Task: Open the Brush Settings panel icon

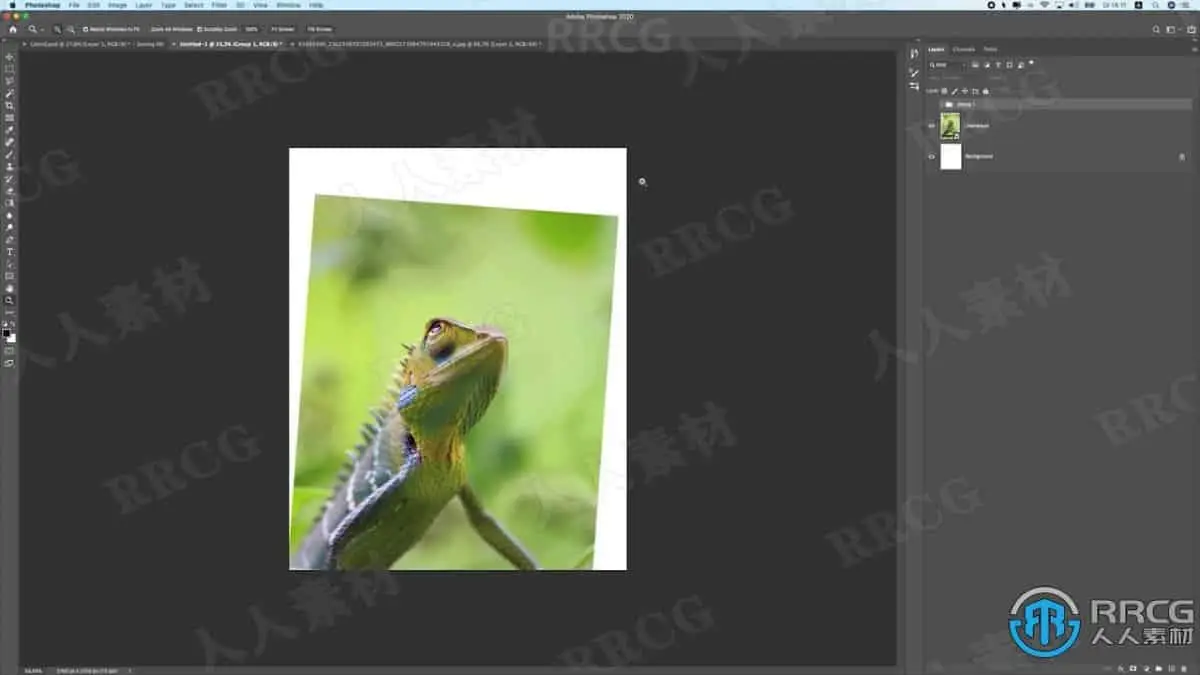Action: pos(914,73)
